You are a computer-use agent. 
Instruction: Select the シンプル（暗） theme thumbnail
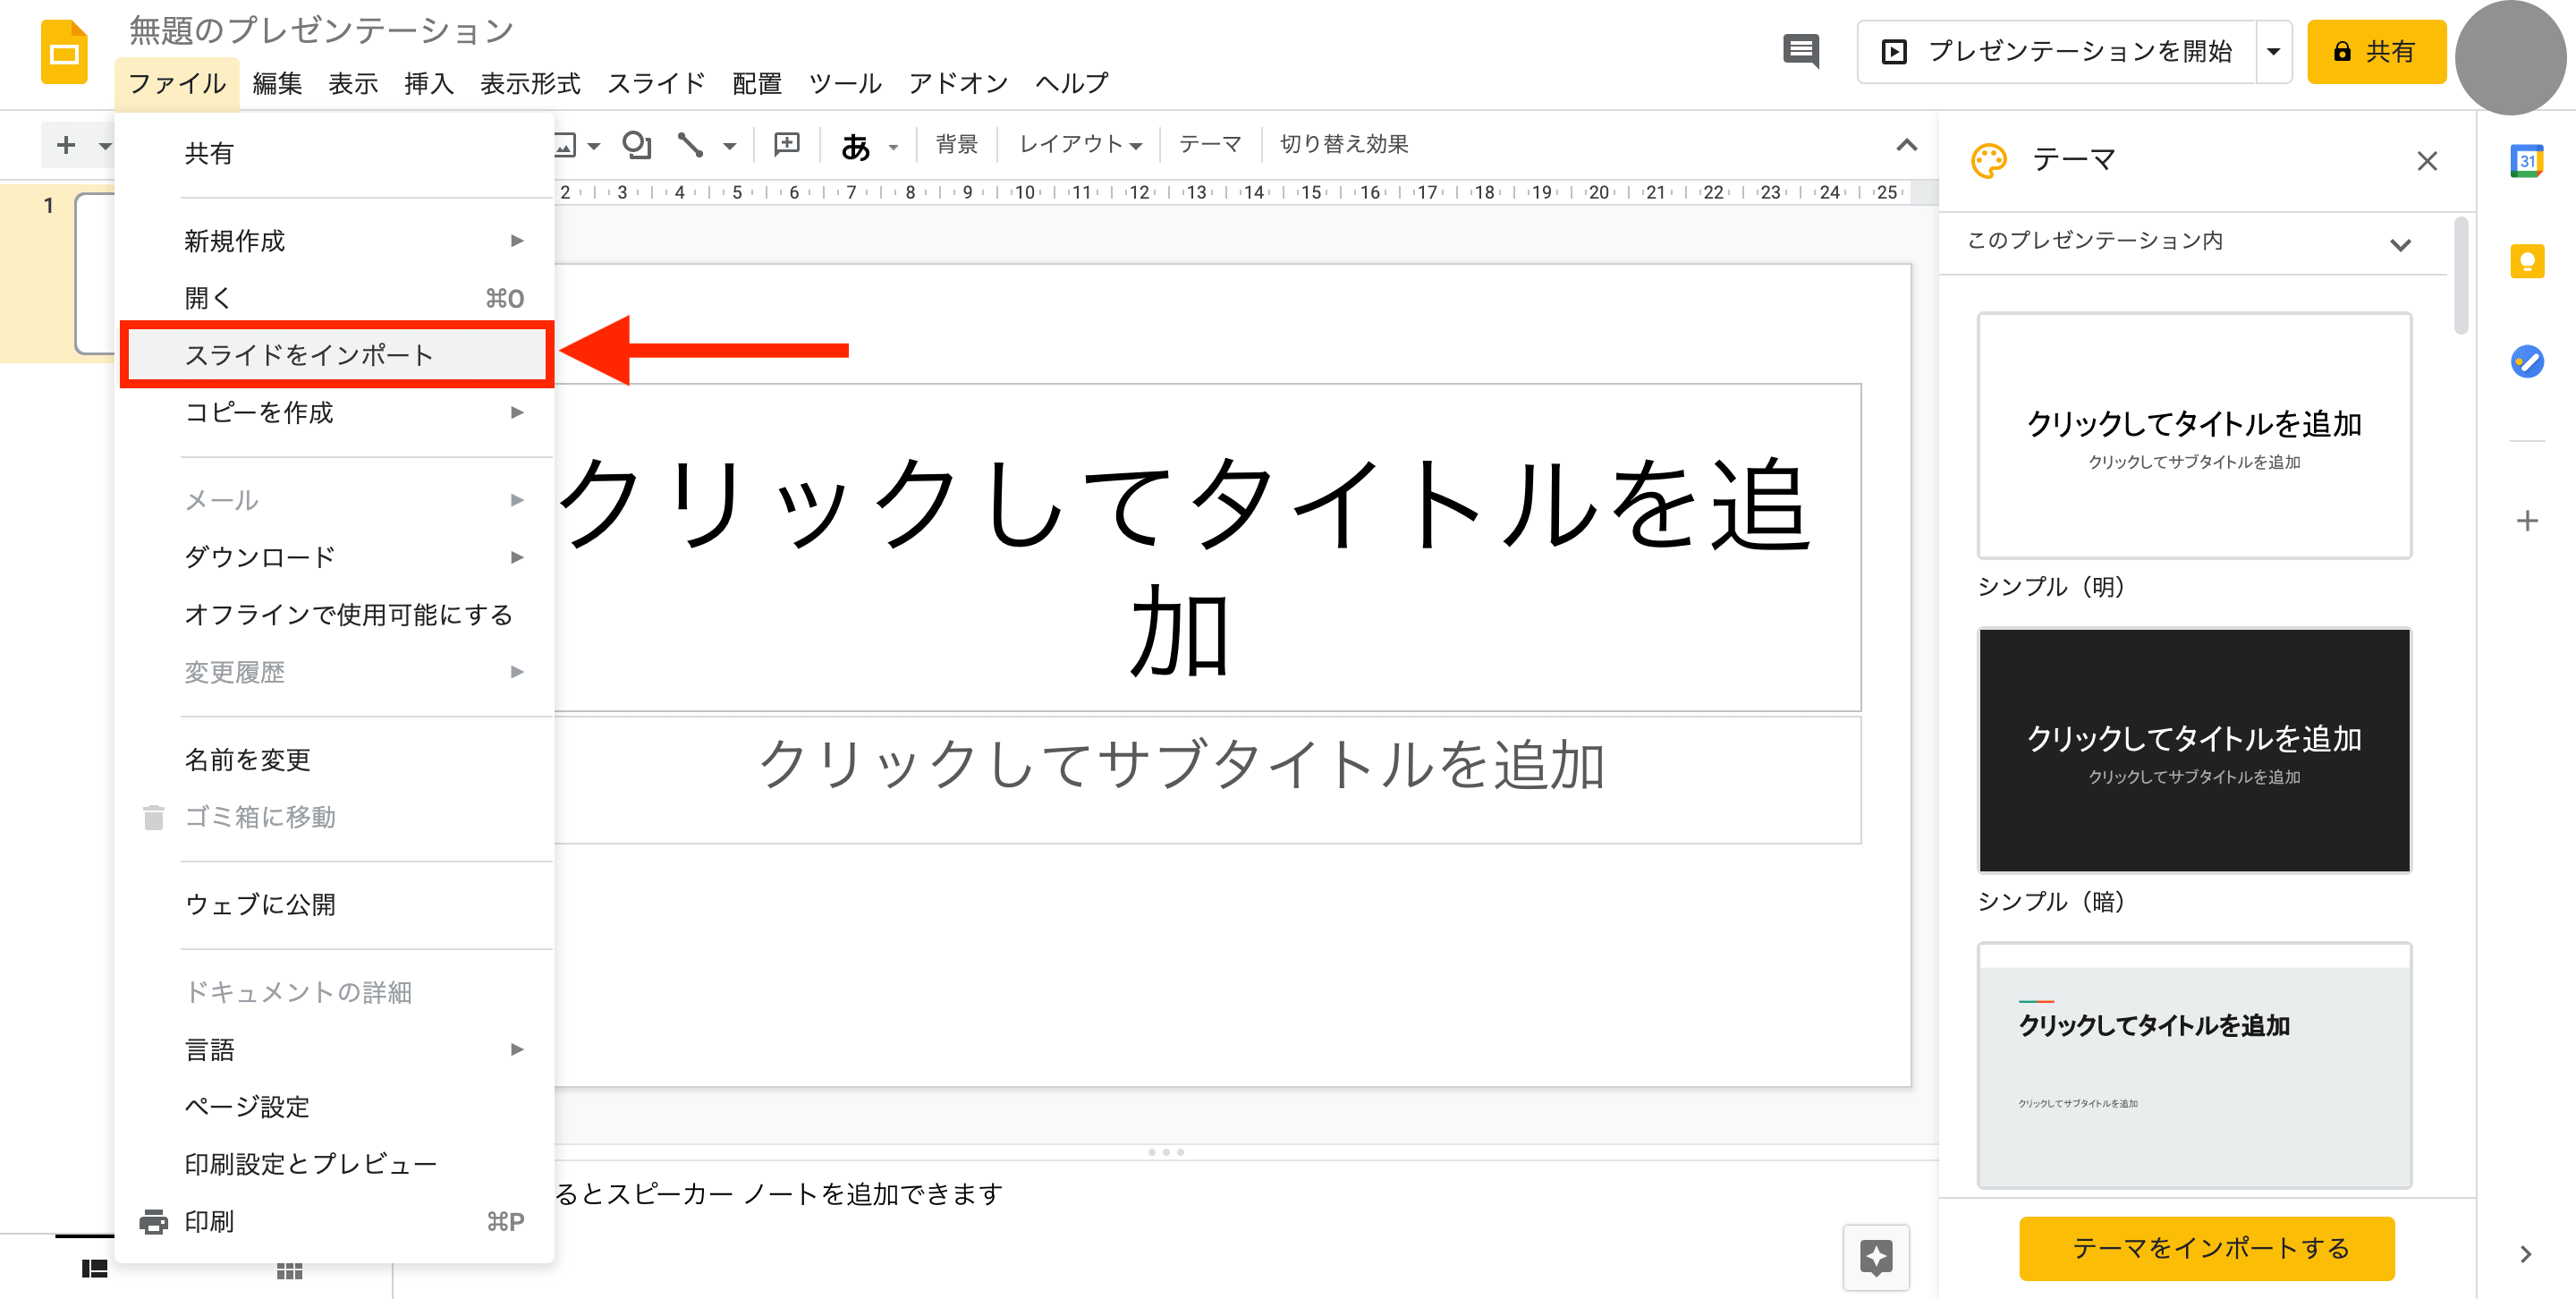[x=2194, y=750]
